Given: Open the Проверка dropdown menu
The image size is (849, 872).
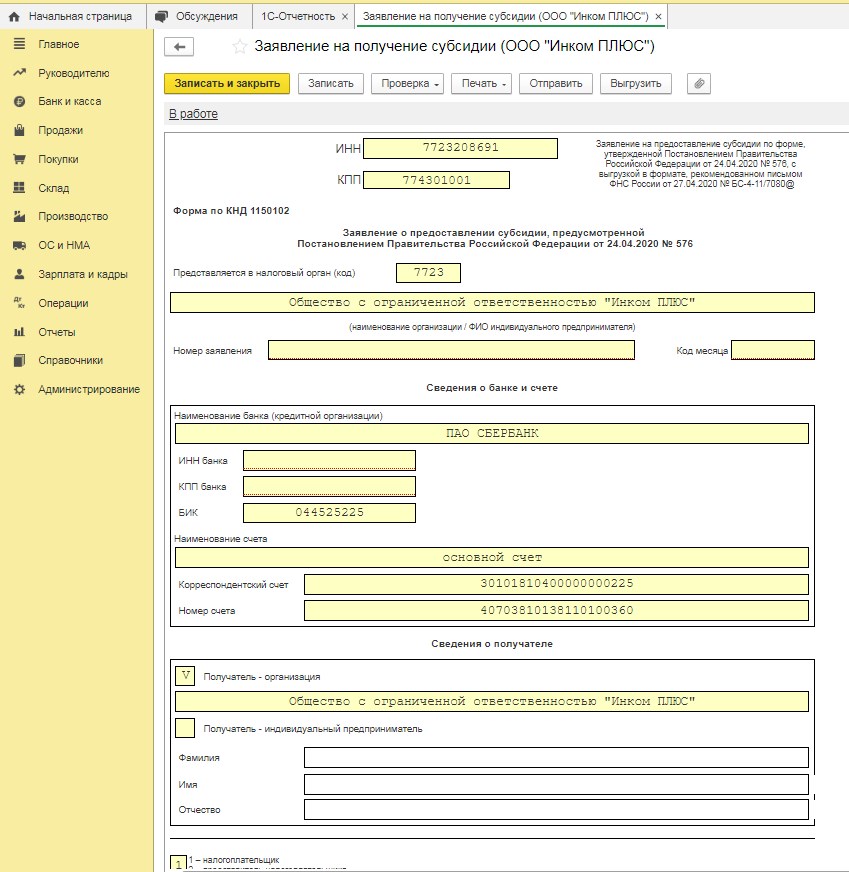Looking at the screenshot, I should coord(408,84).
